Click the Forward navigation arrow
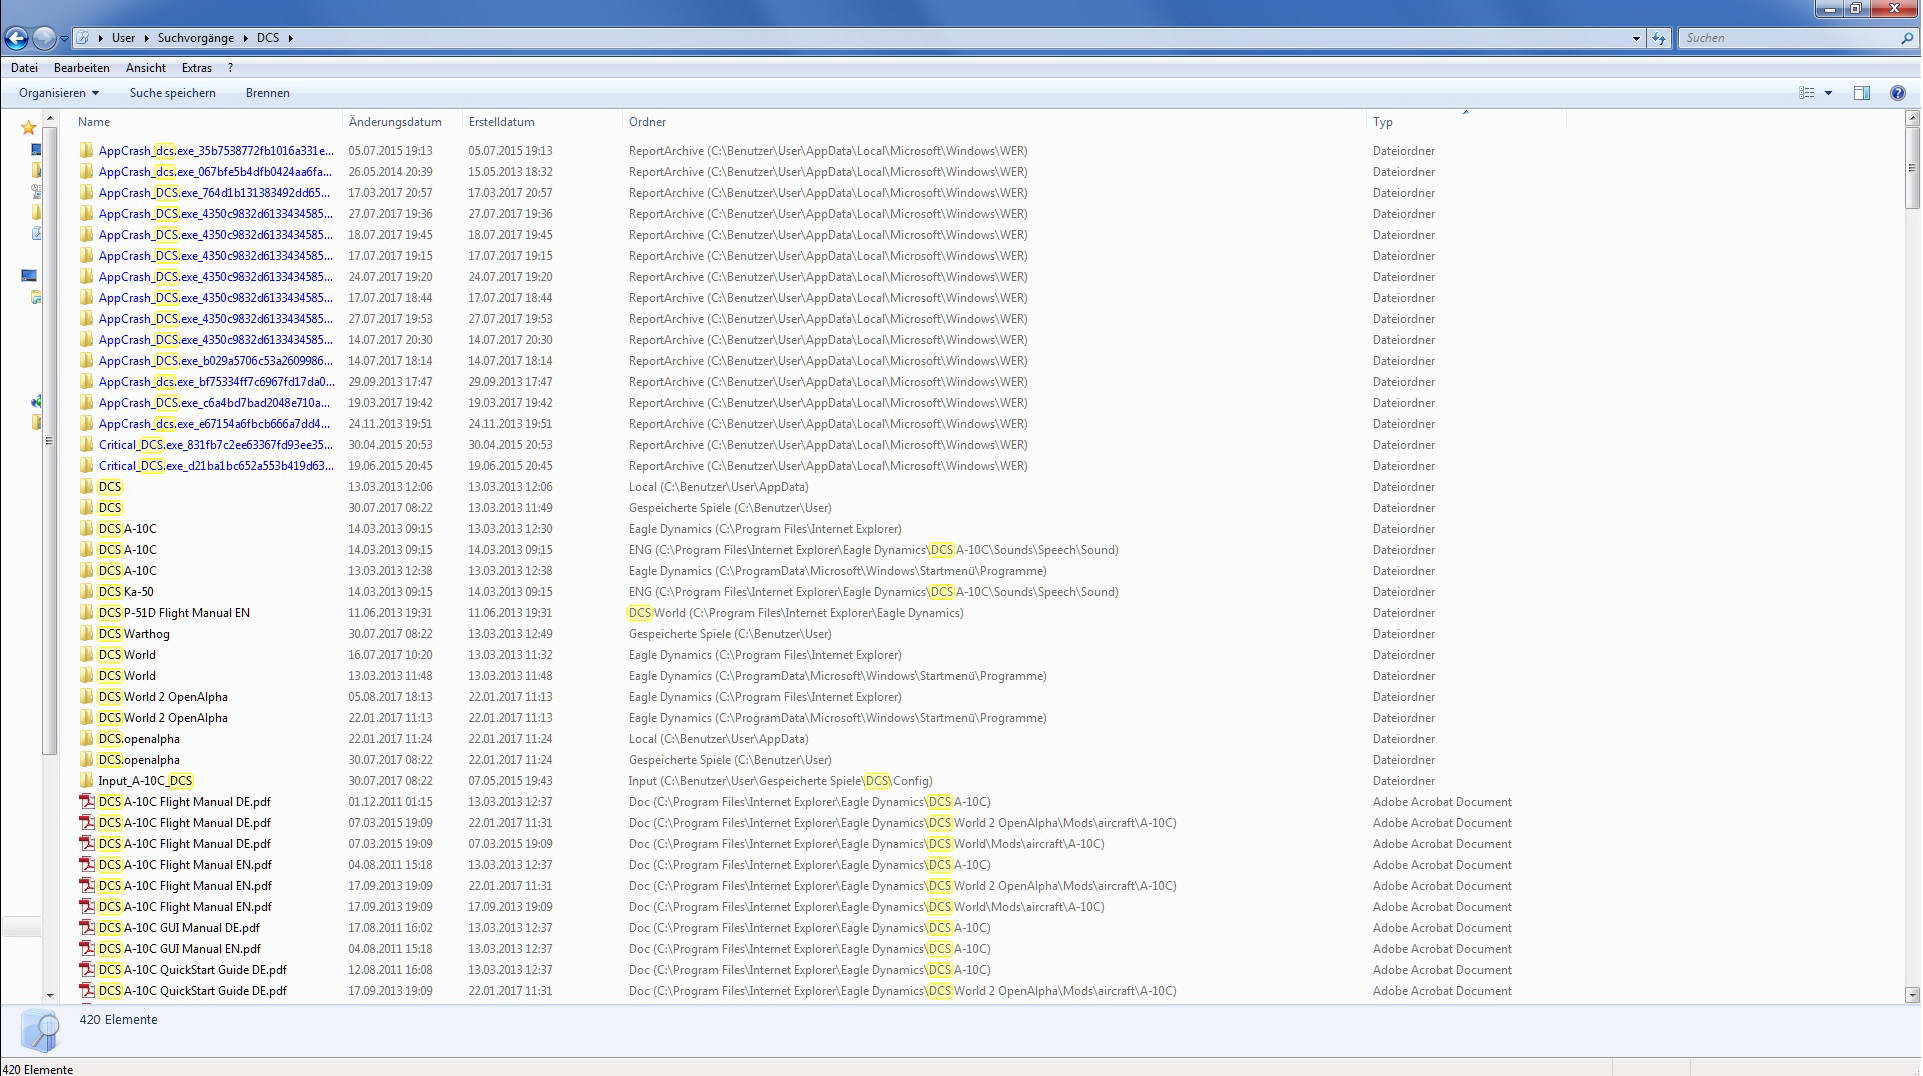 (x=44, y=38)
